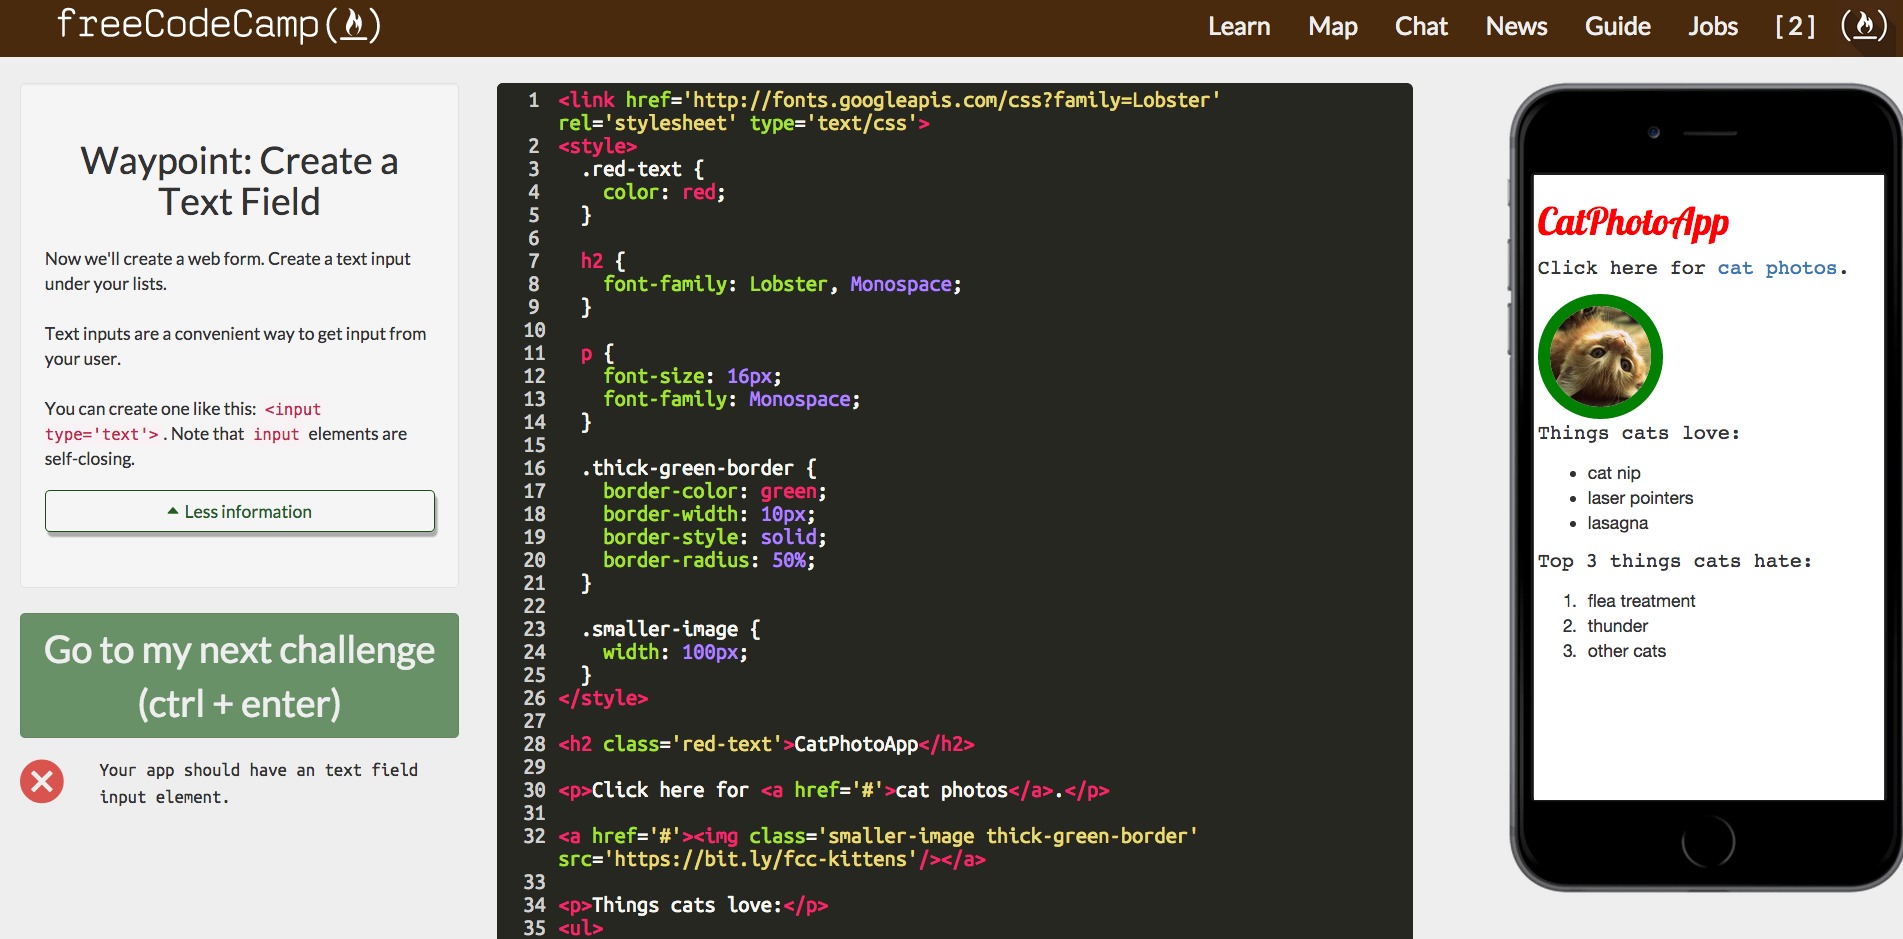Click the flame icon at the navbar's far right
Image resolution: width=1903 pixels, height=939 pixels.
click(1864, 27)
